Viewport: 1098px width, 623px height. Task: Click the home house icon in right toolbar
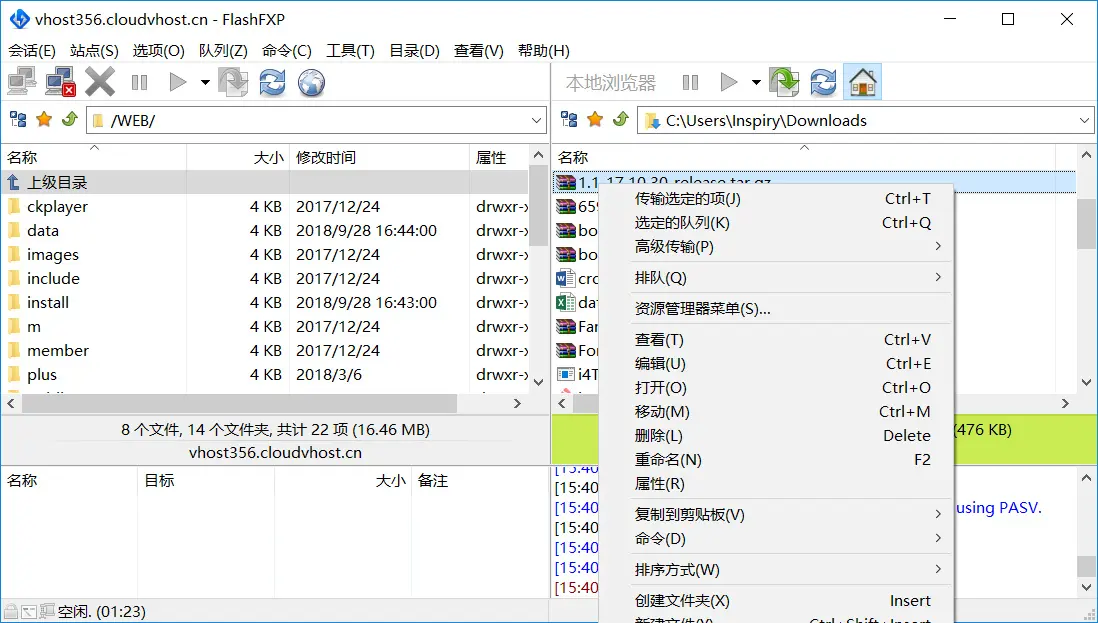[863, 82]
